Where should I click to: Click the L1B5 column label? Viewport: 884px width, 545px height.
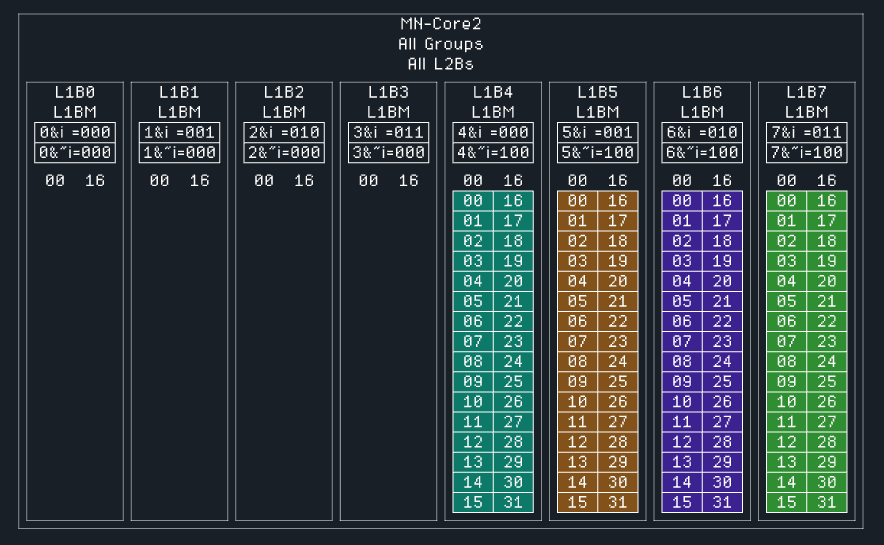coord(598,92)
